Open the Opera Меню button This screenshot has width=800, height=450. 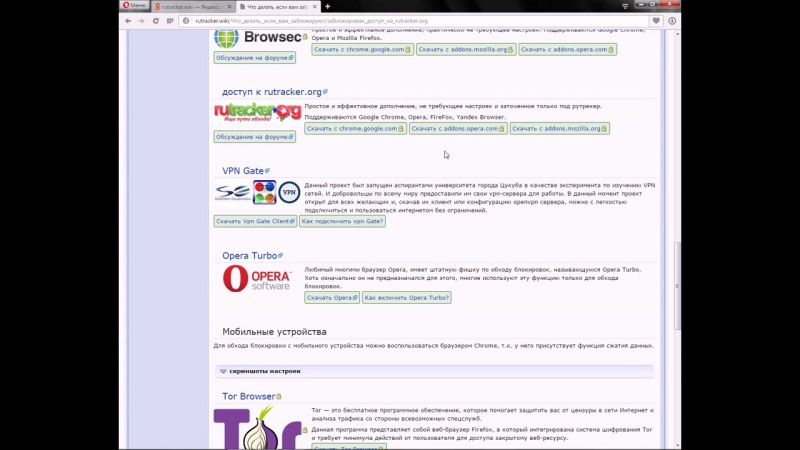coord(135,6)
